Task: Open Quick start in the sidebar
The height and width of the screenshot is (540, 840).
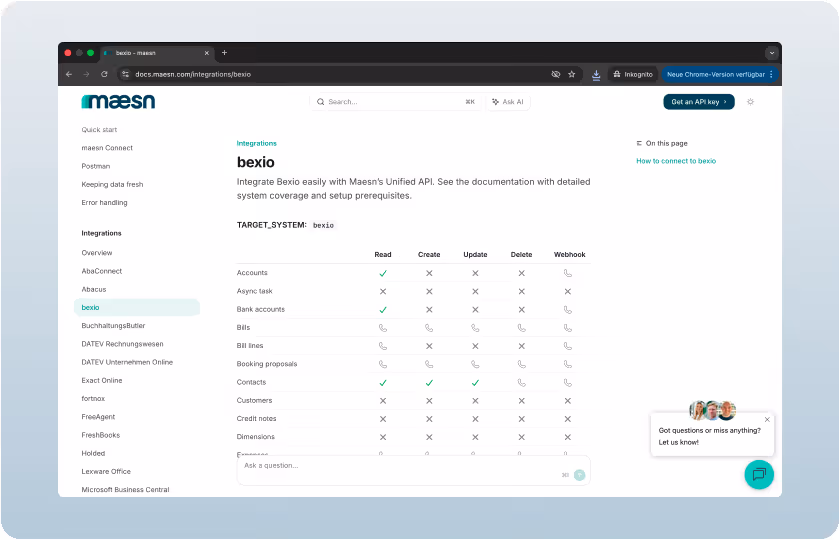Action: 99,130
